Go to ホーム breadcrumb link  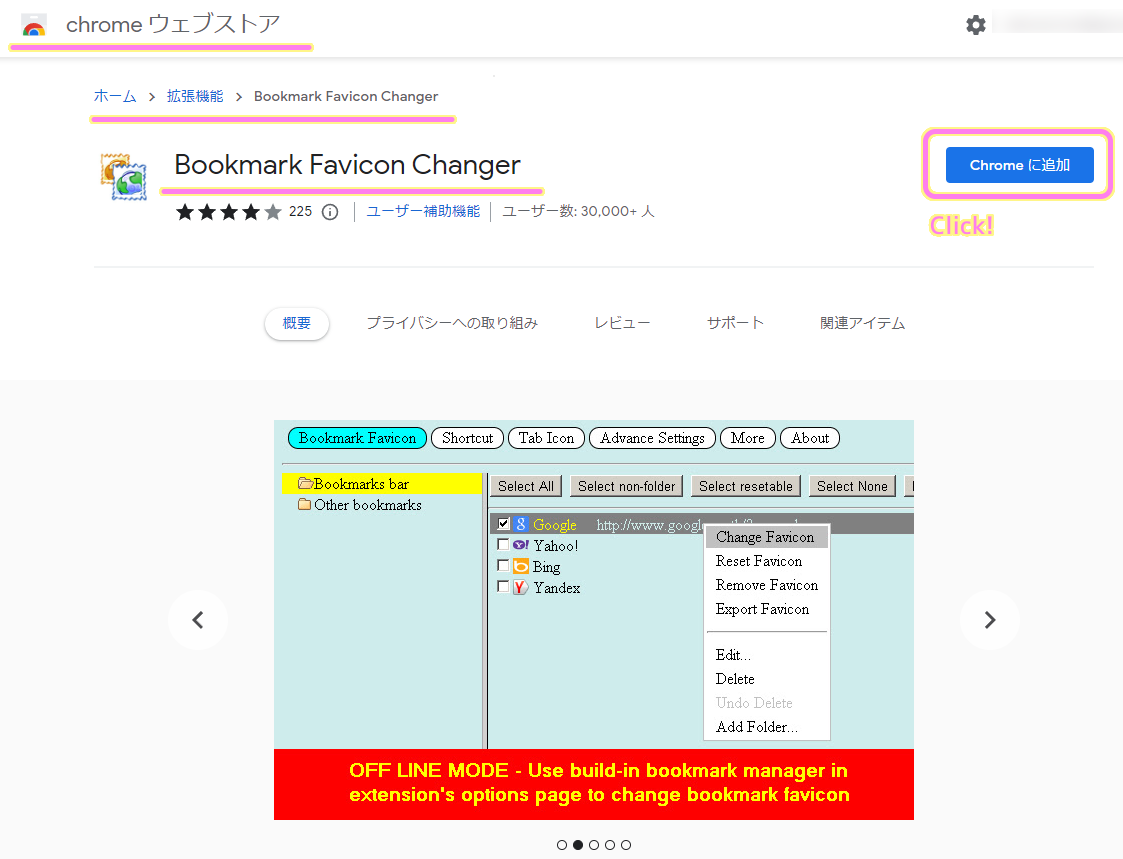pyautogui.click(x=115, y=96)
